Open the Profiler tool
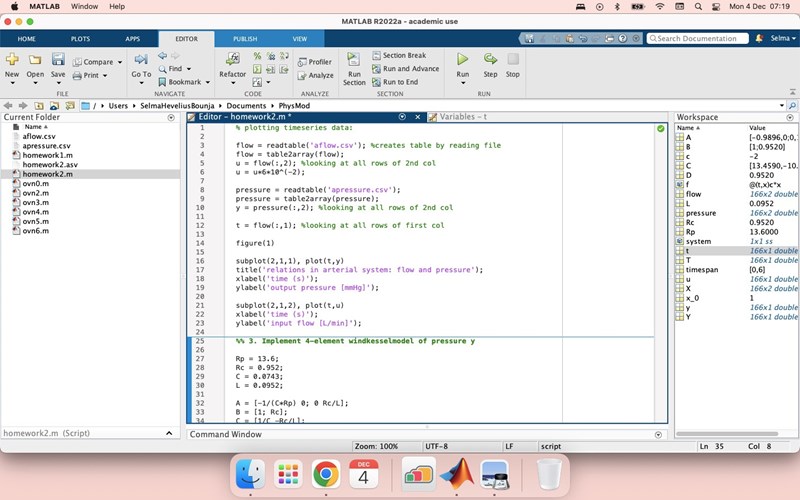The image size is (800, 500). (315, 62)
